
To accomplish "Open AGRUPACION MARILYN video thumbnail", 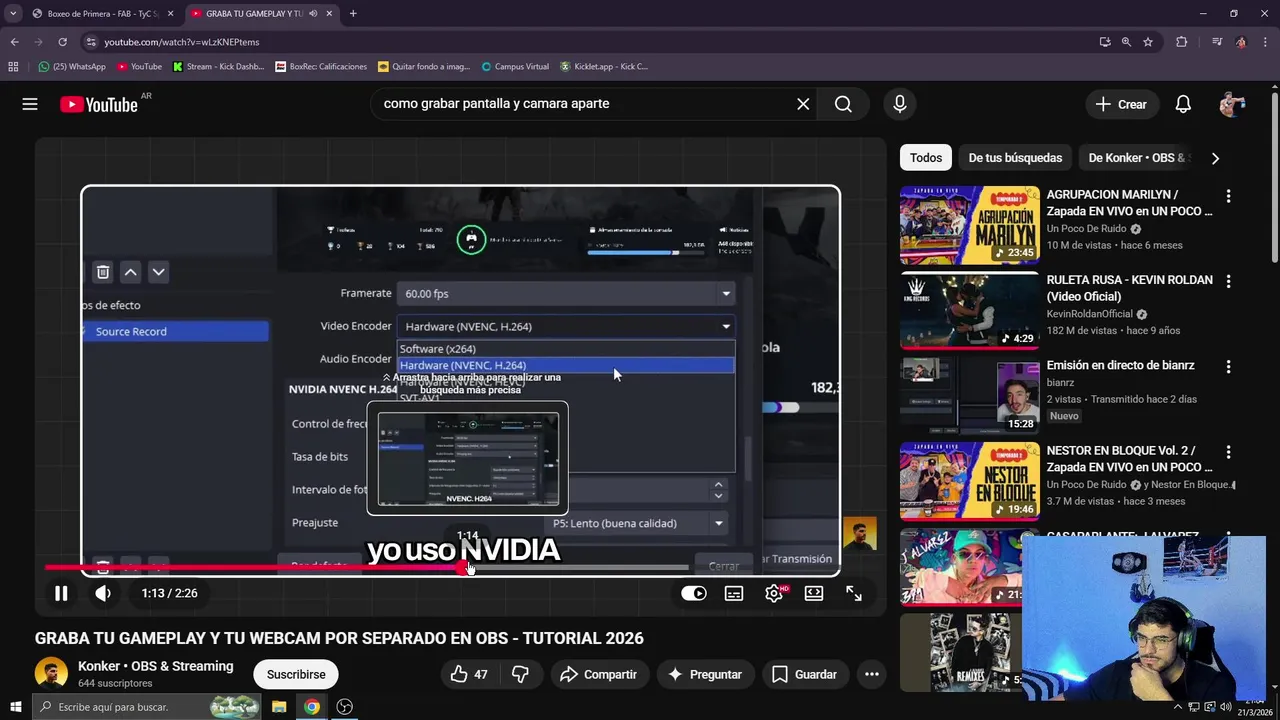I will [x=969, y=225].
